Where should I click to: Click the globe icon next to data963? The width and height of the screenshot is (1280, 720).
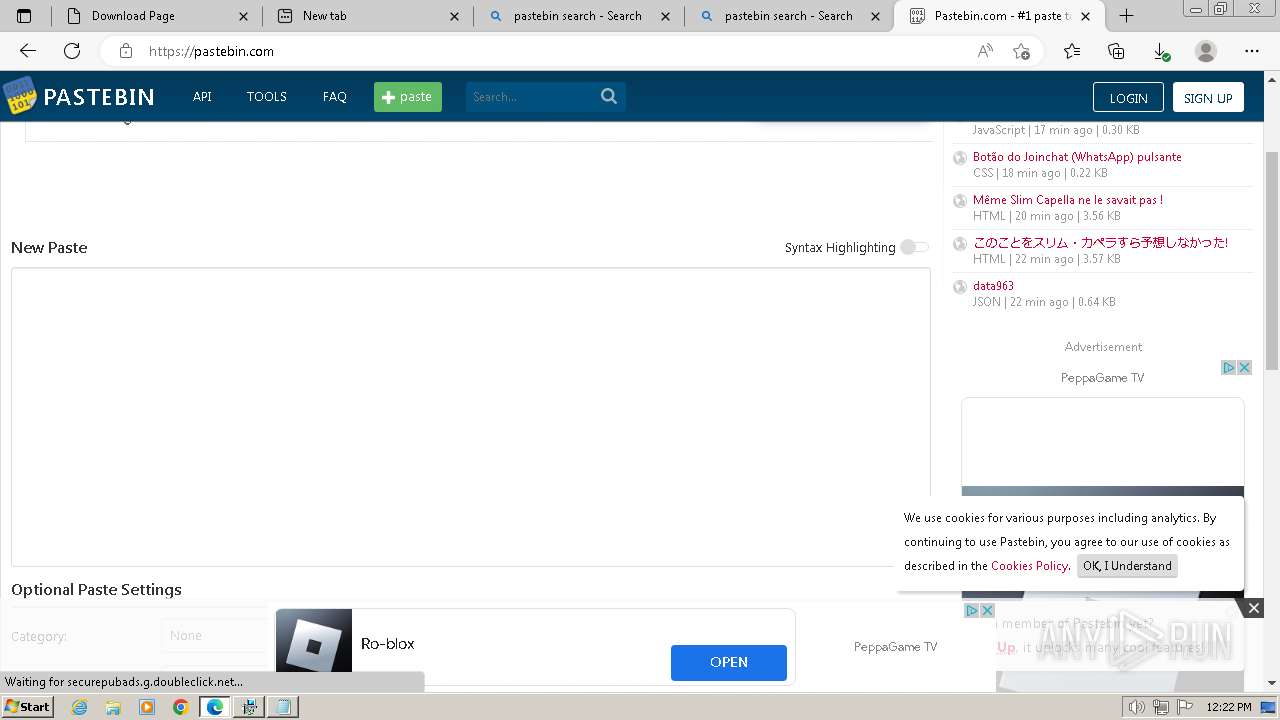click(x=960, y=287)
